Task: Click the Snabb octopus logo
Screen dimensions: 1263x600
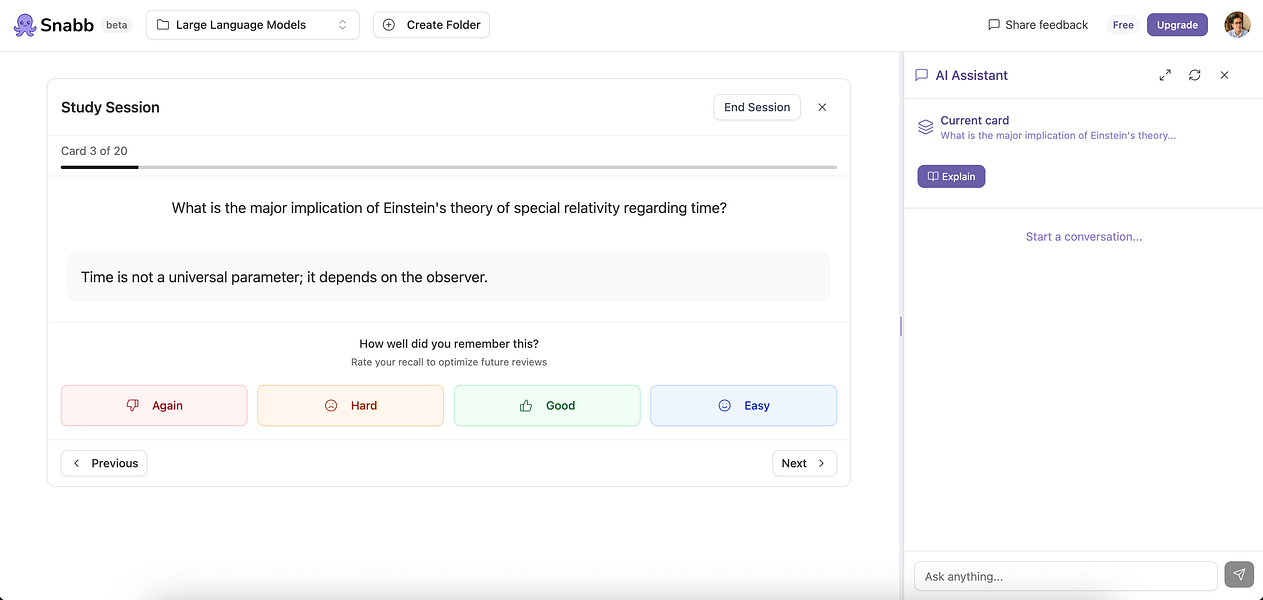Action: [x=25, y=25]
